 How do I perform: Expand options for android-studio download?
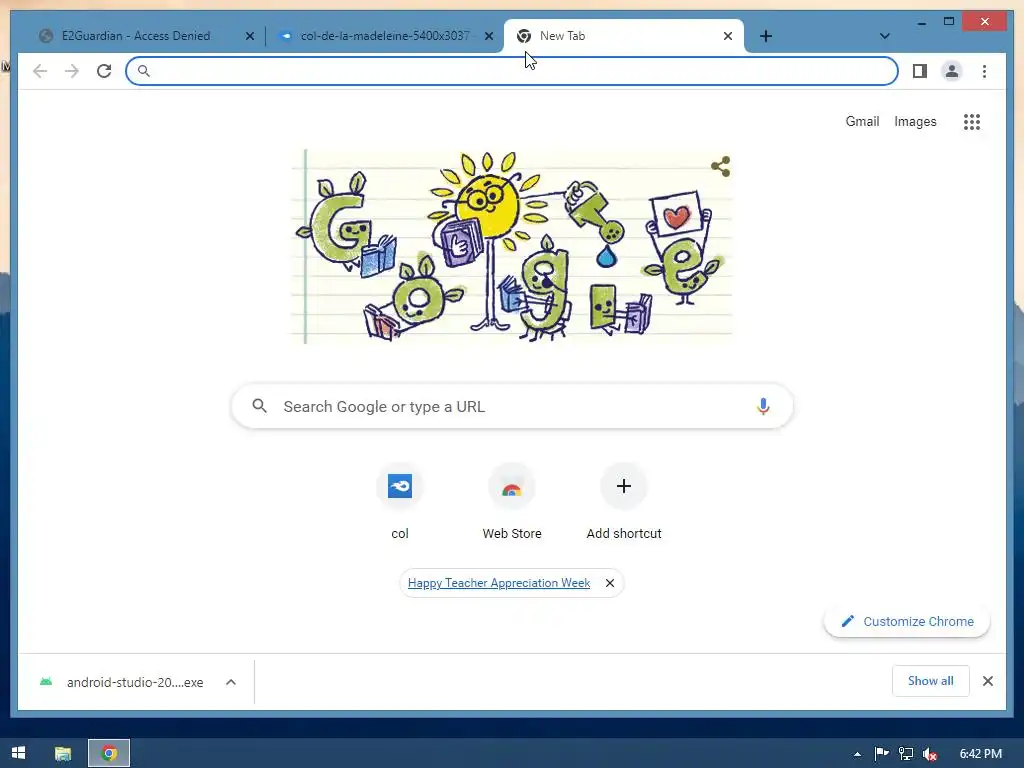(x=231, y=682)
